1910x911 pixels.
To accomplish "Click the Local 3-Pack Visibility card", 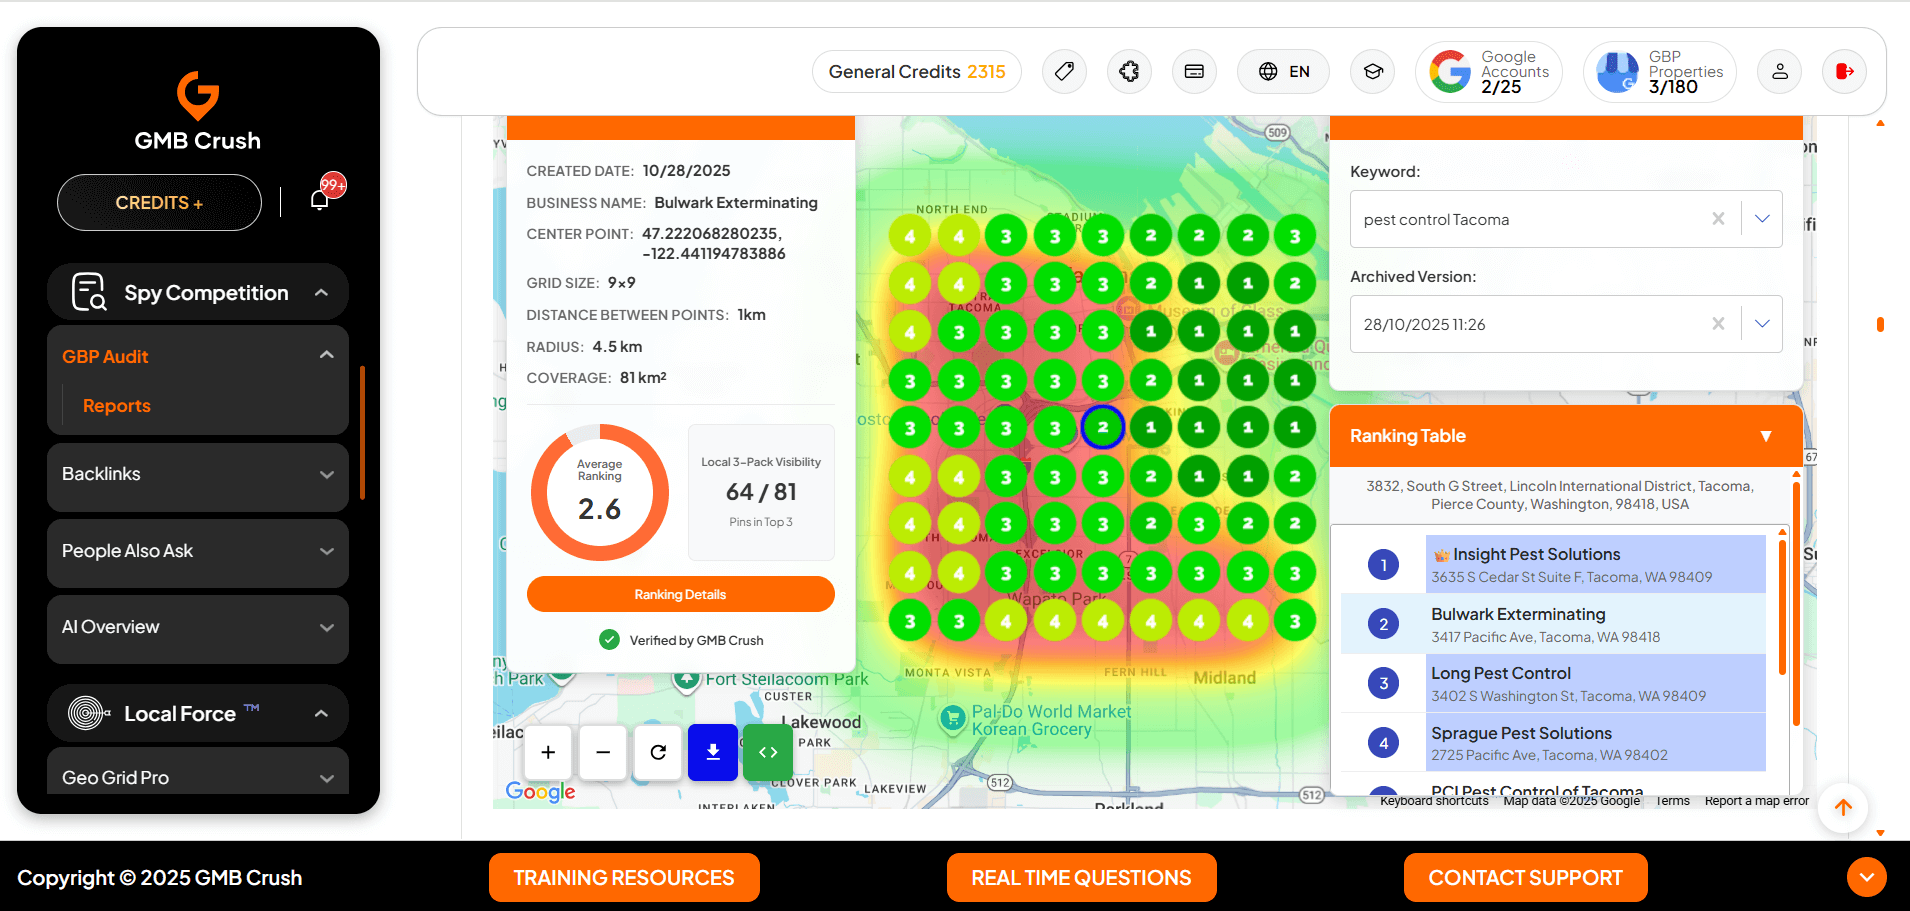I will pyautogui.click(x=761, y=492).
